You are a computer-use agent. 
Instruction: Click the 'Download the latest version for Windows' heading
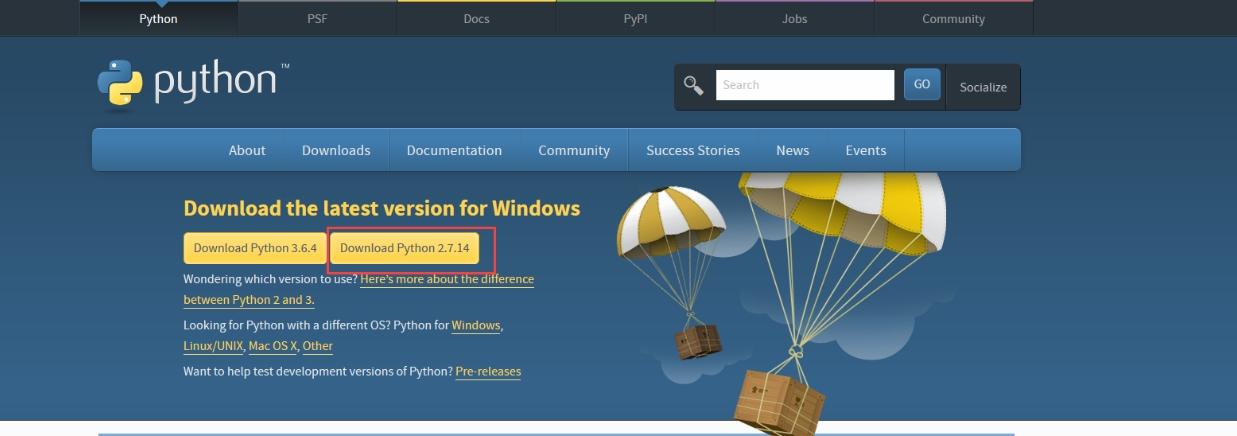382,208
